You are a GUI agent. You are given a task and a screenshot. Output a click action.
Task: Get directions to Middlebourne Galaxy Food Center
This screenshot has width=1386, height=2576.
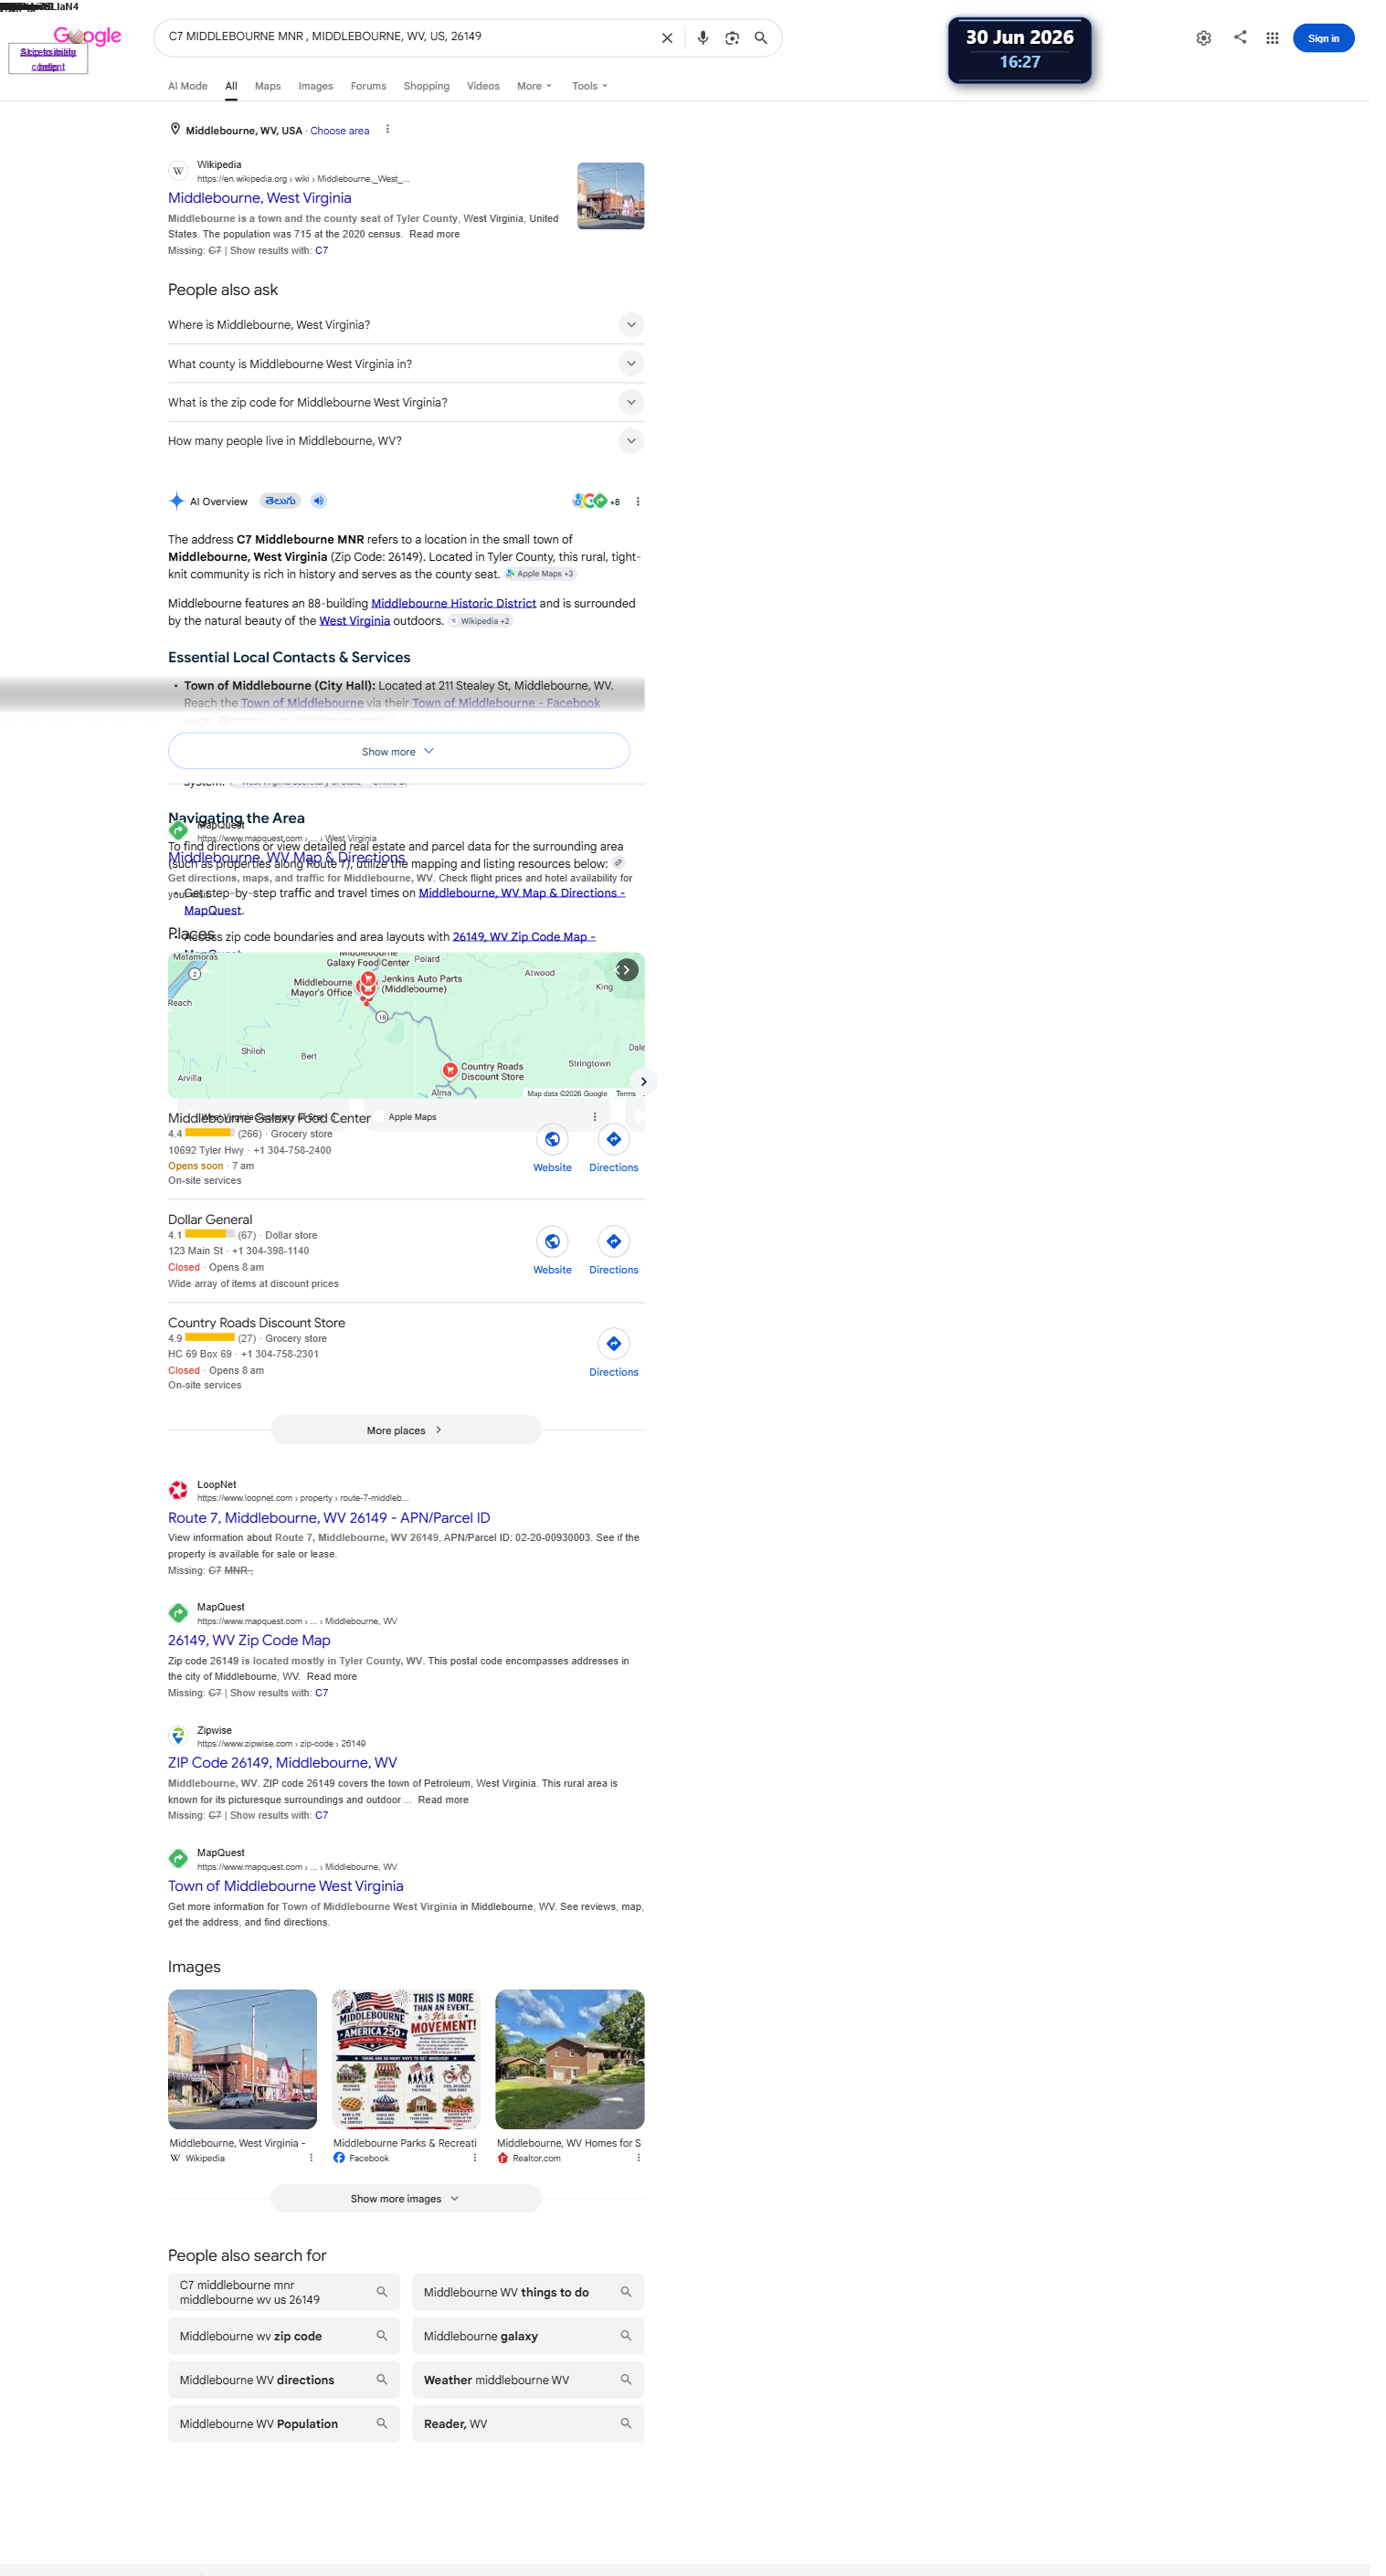tap(613, 1149)
